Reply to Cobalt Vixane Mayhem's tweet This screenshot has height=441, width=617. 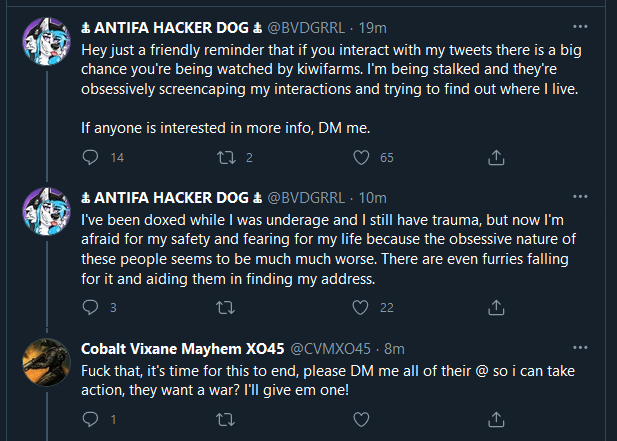[x=90, y=419]
